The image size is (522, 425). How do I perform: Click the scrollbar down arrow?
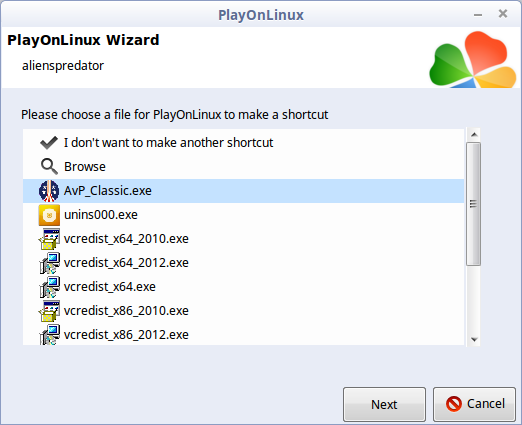pos(474,339)
